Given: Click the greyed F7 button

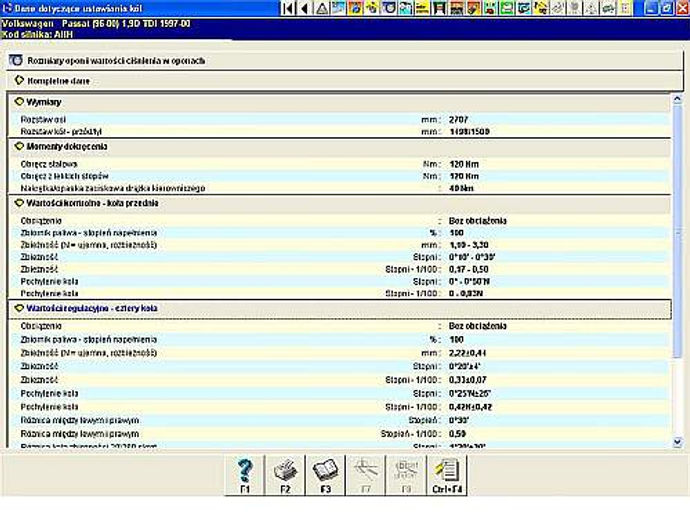Looking at the screenshot, I should point(365,475).
